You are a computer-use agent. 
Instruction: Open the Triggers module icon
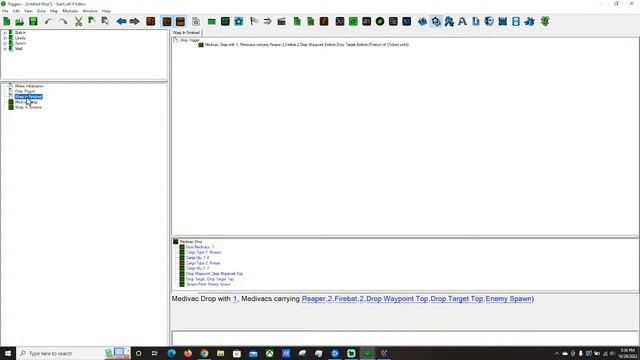tap(436, 21)
